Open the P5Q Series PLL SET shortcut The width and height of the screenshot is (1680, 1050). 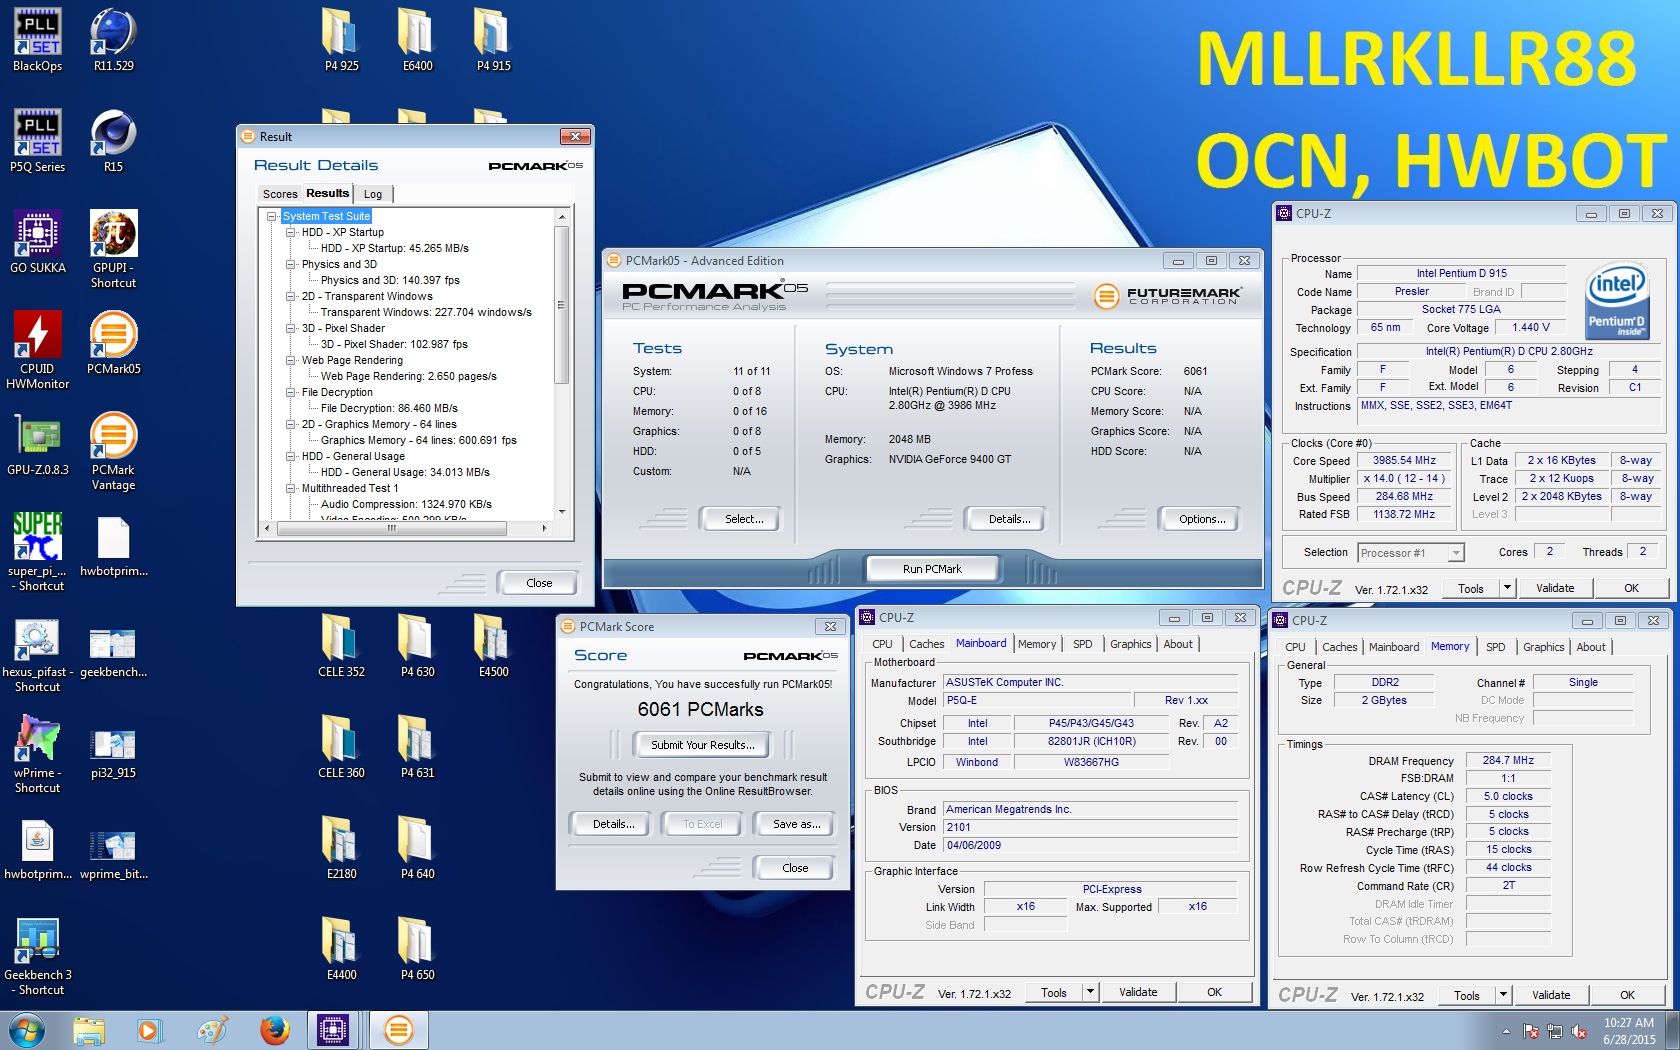click(38, 141)
